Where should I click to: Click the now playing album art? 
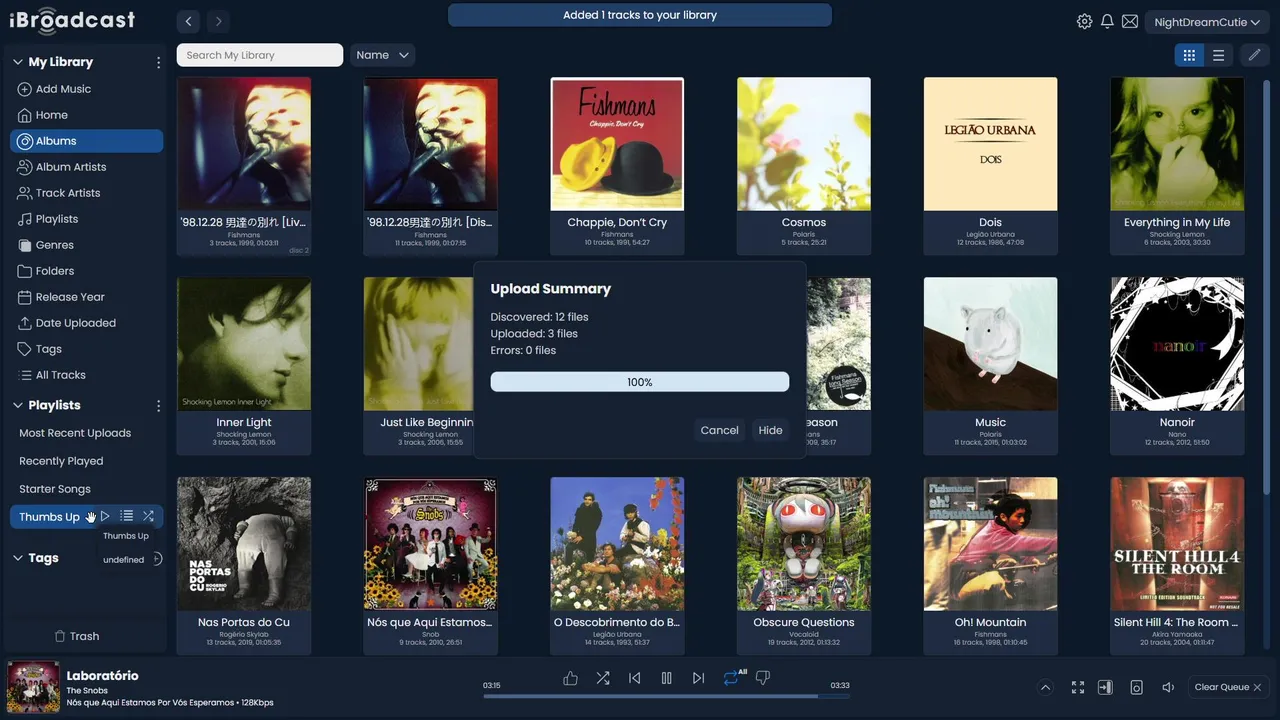pyautogui.click(x=33, y=687)
